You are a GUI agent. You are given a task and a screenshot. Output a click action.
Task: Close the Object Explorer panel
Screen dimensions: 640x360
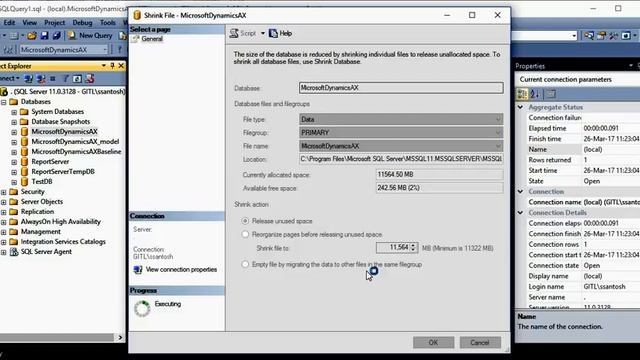(121, 66)
